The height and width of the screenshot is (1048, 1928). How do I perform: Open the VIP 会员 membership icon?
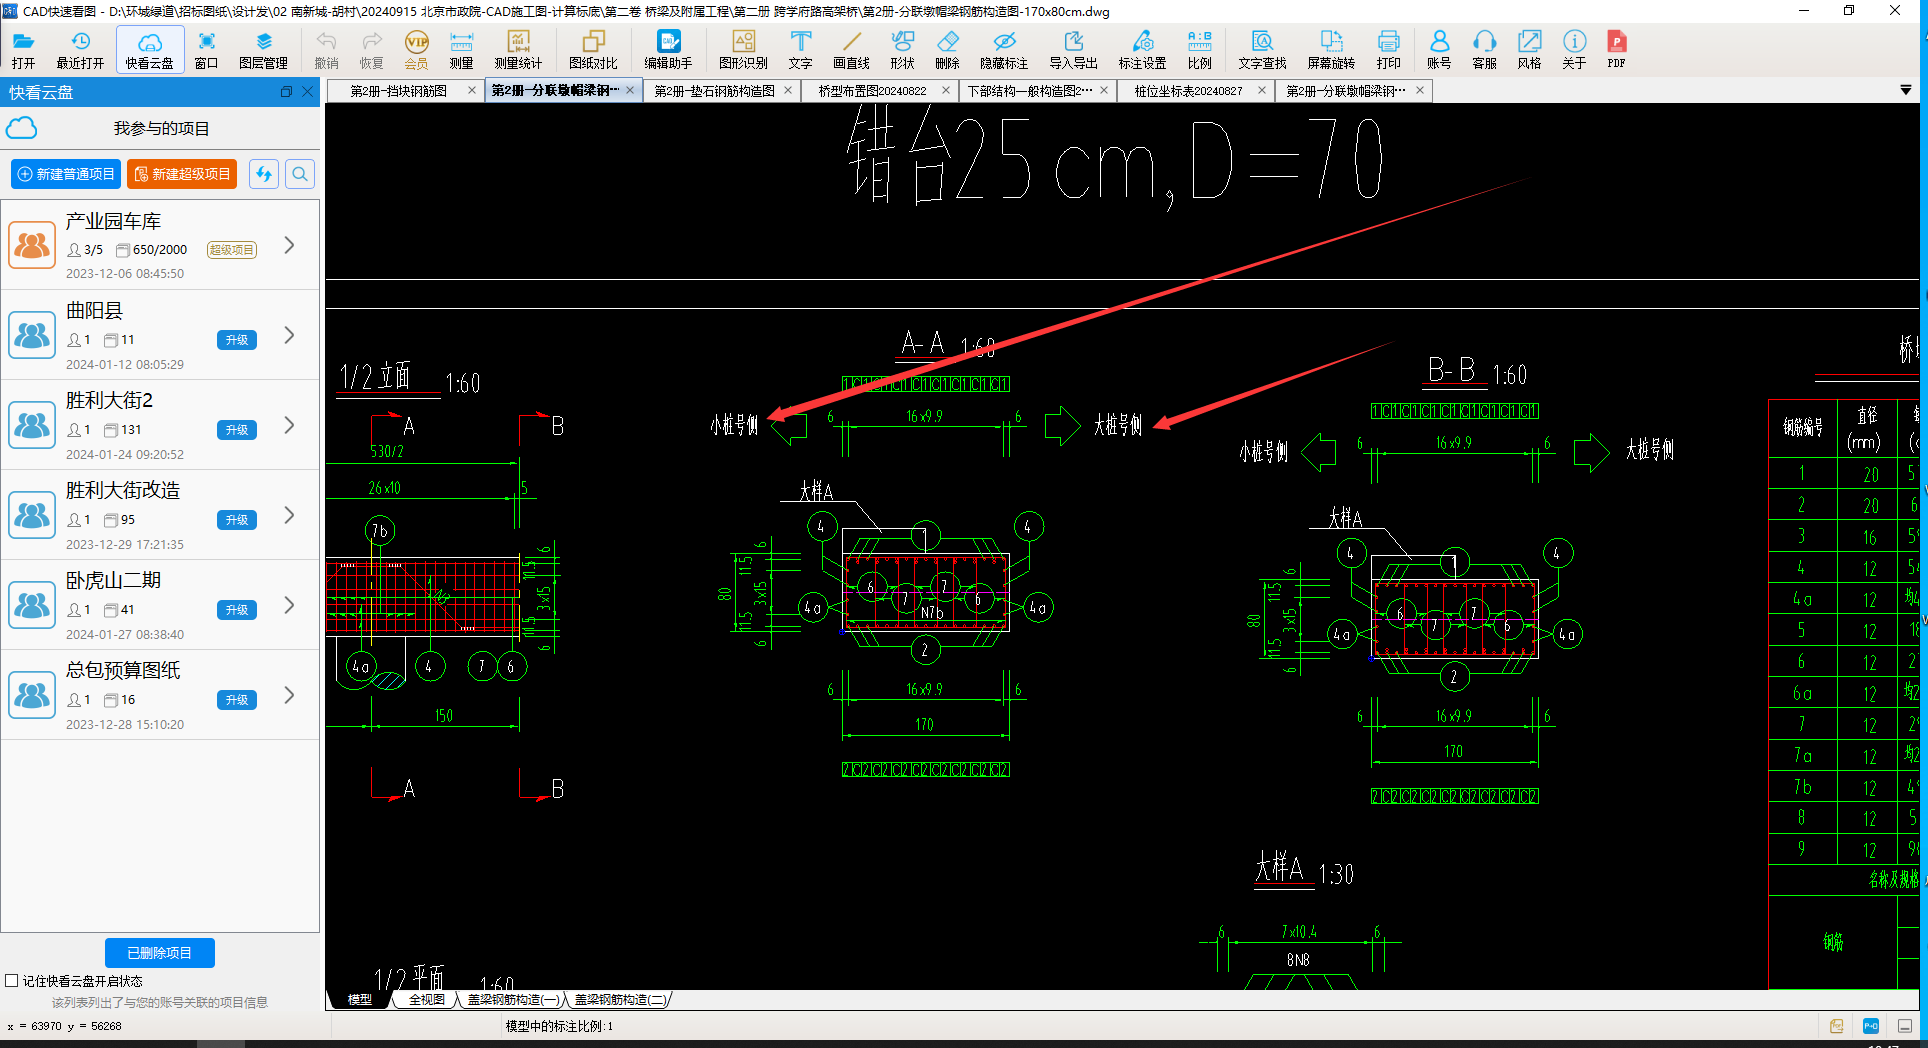pos(416,49)
